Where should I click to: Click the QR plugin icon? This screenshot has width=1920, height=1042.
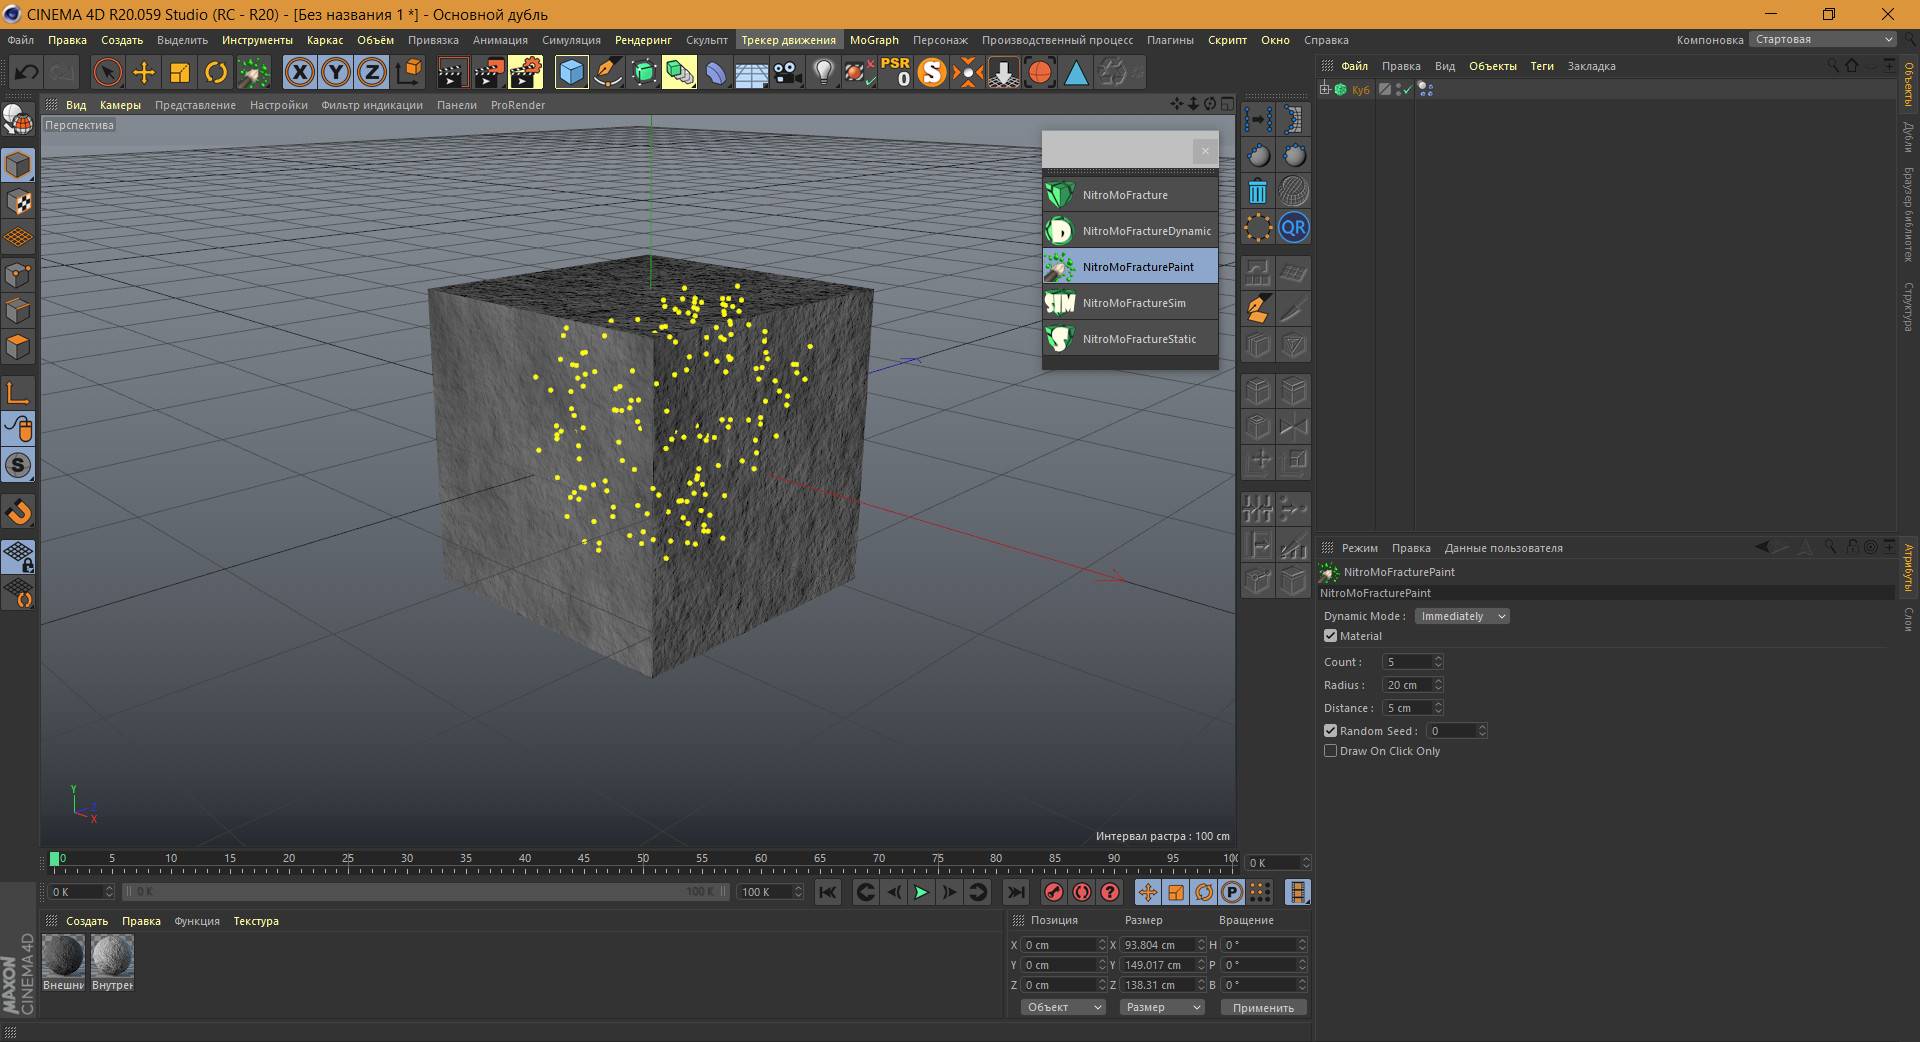point(1294,227)
